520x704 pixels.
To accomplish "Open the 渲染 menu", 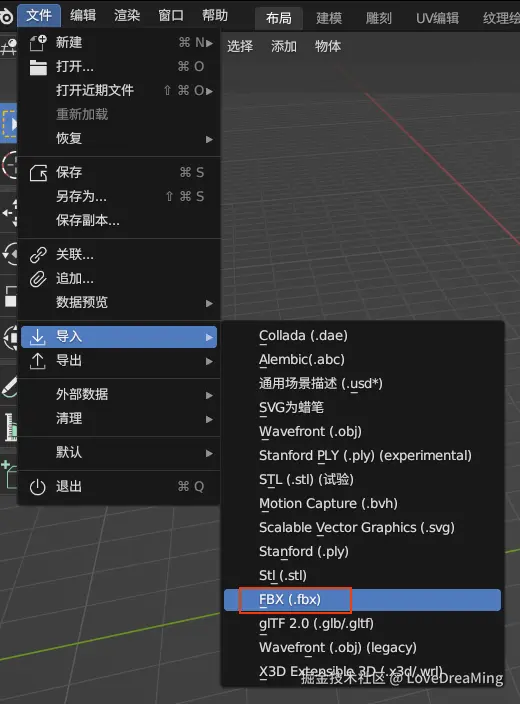I will 127,16.
